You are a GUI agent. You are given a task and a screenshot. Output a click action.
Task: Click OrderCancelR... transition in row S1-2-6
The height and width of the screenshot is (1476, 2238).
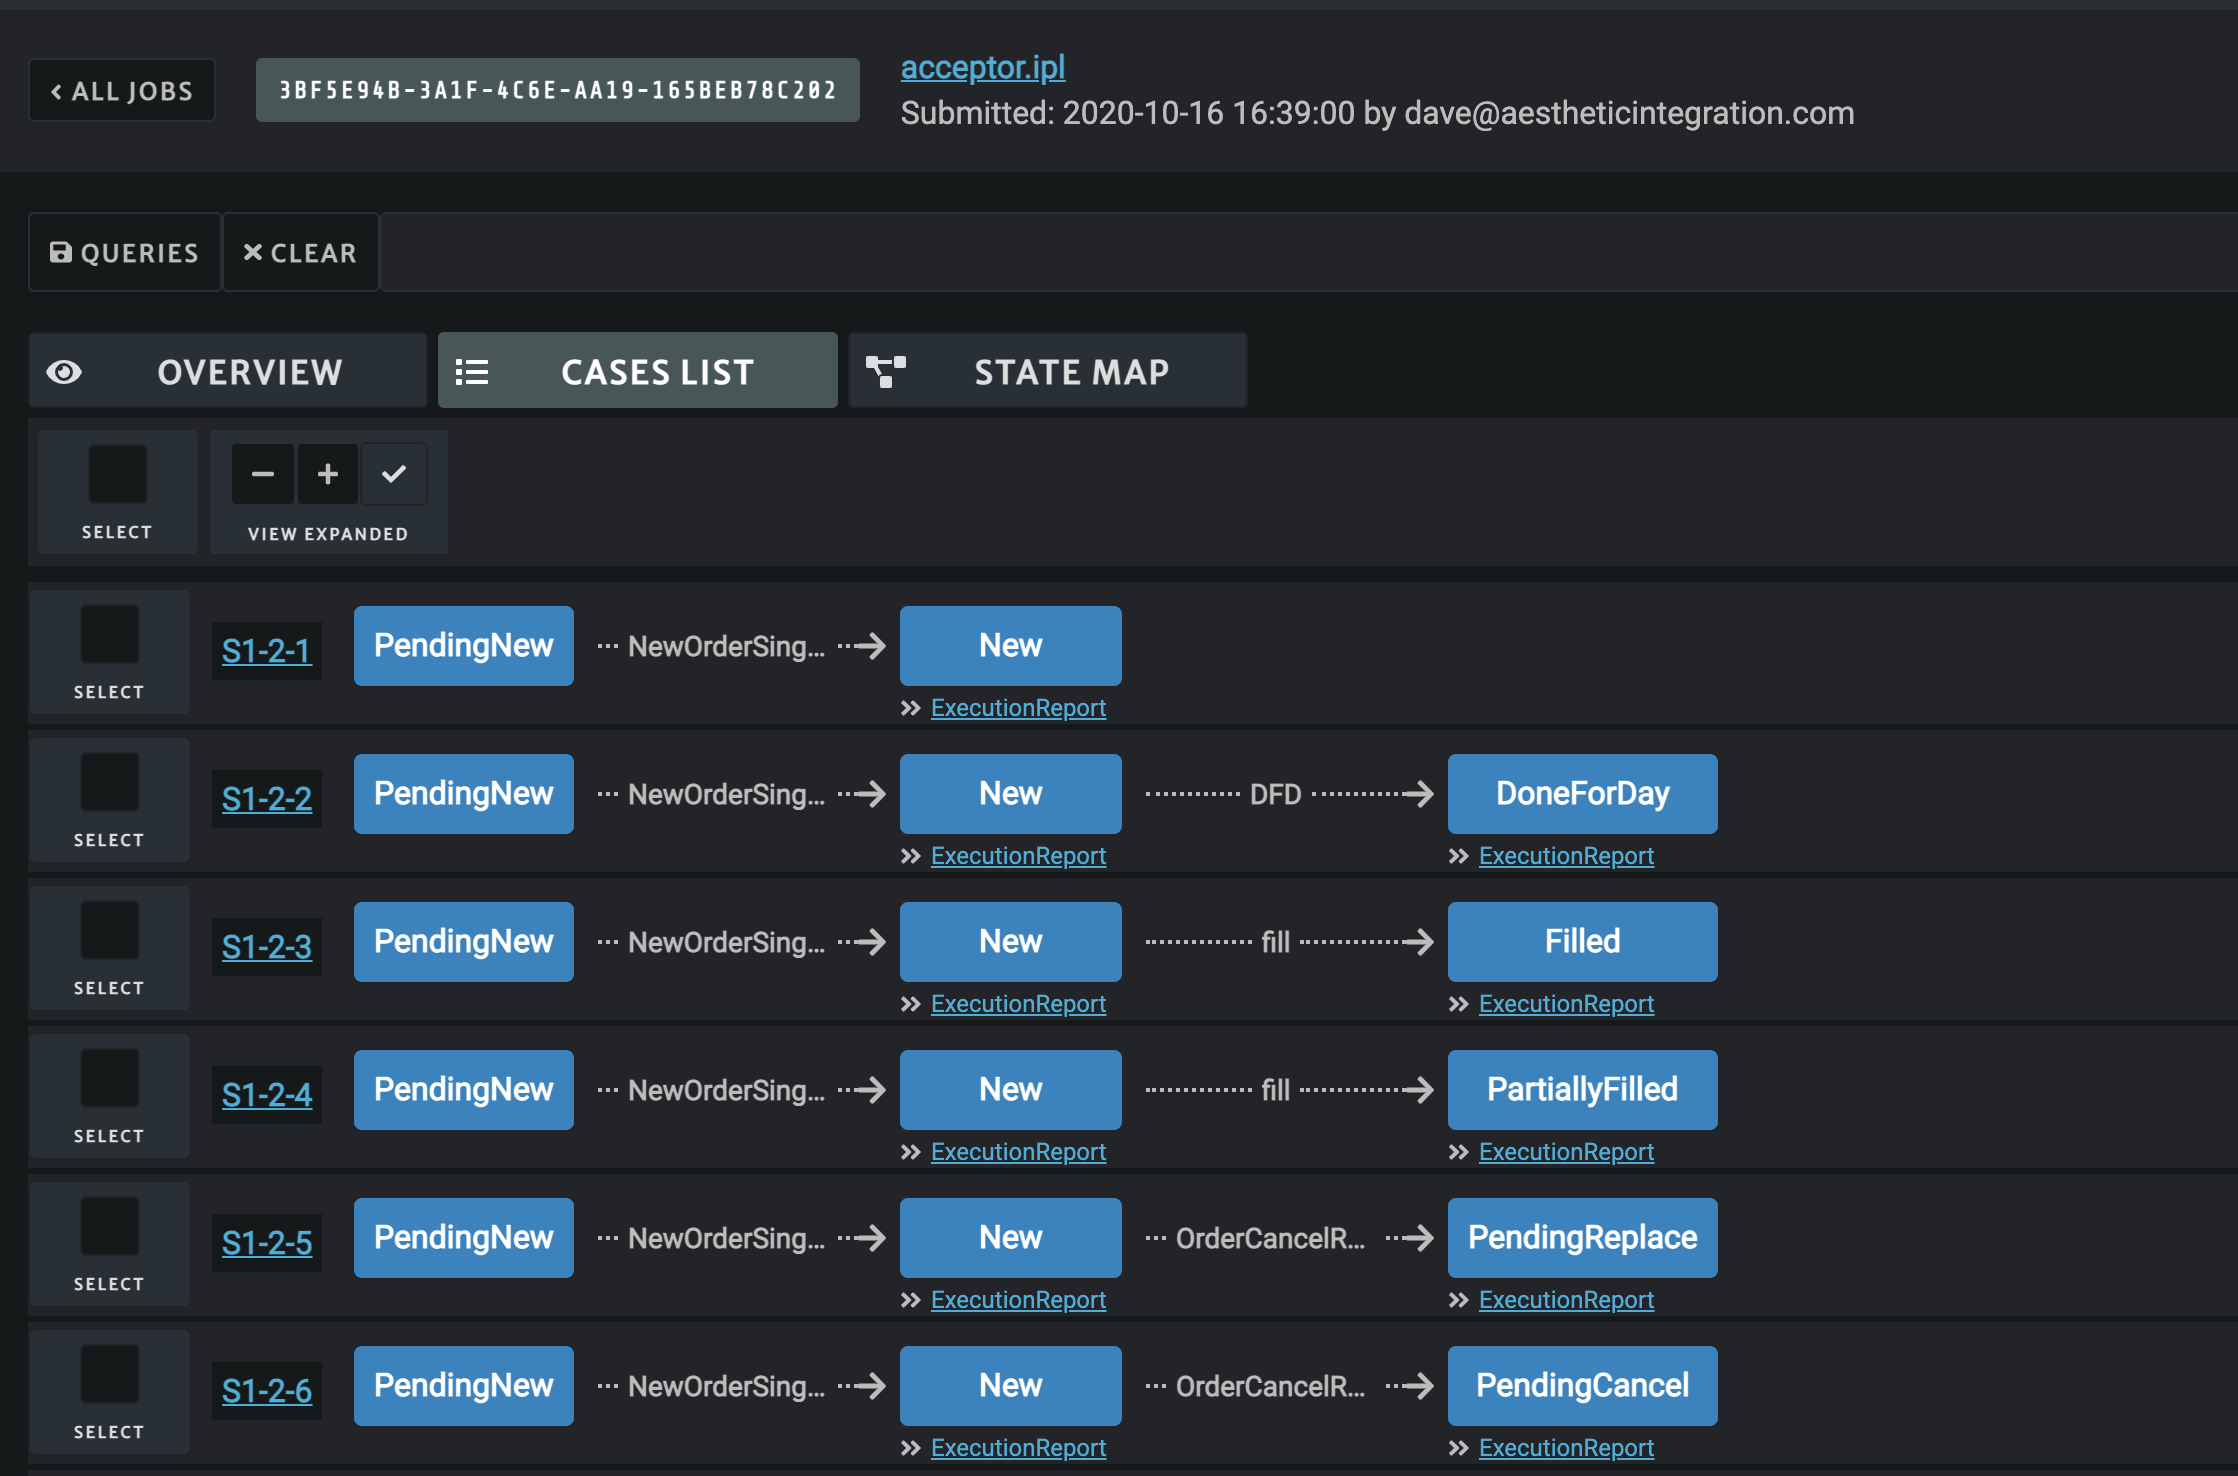pos(1270,1387)
